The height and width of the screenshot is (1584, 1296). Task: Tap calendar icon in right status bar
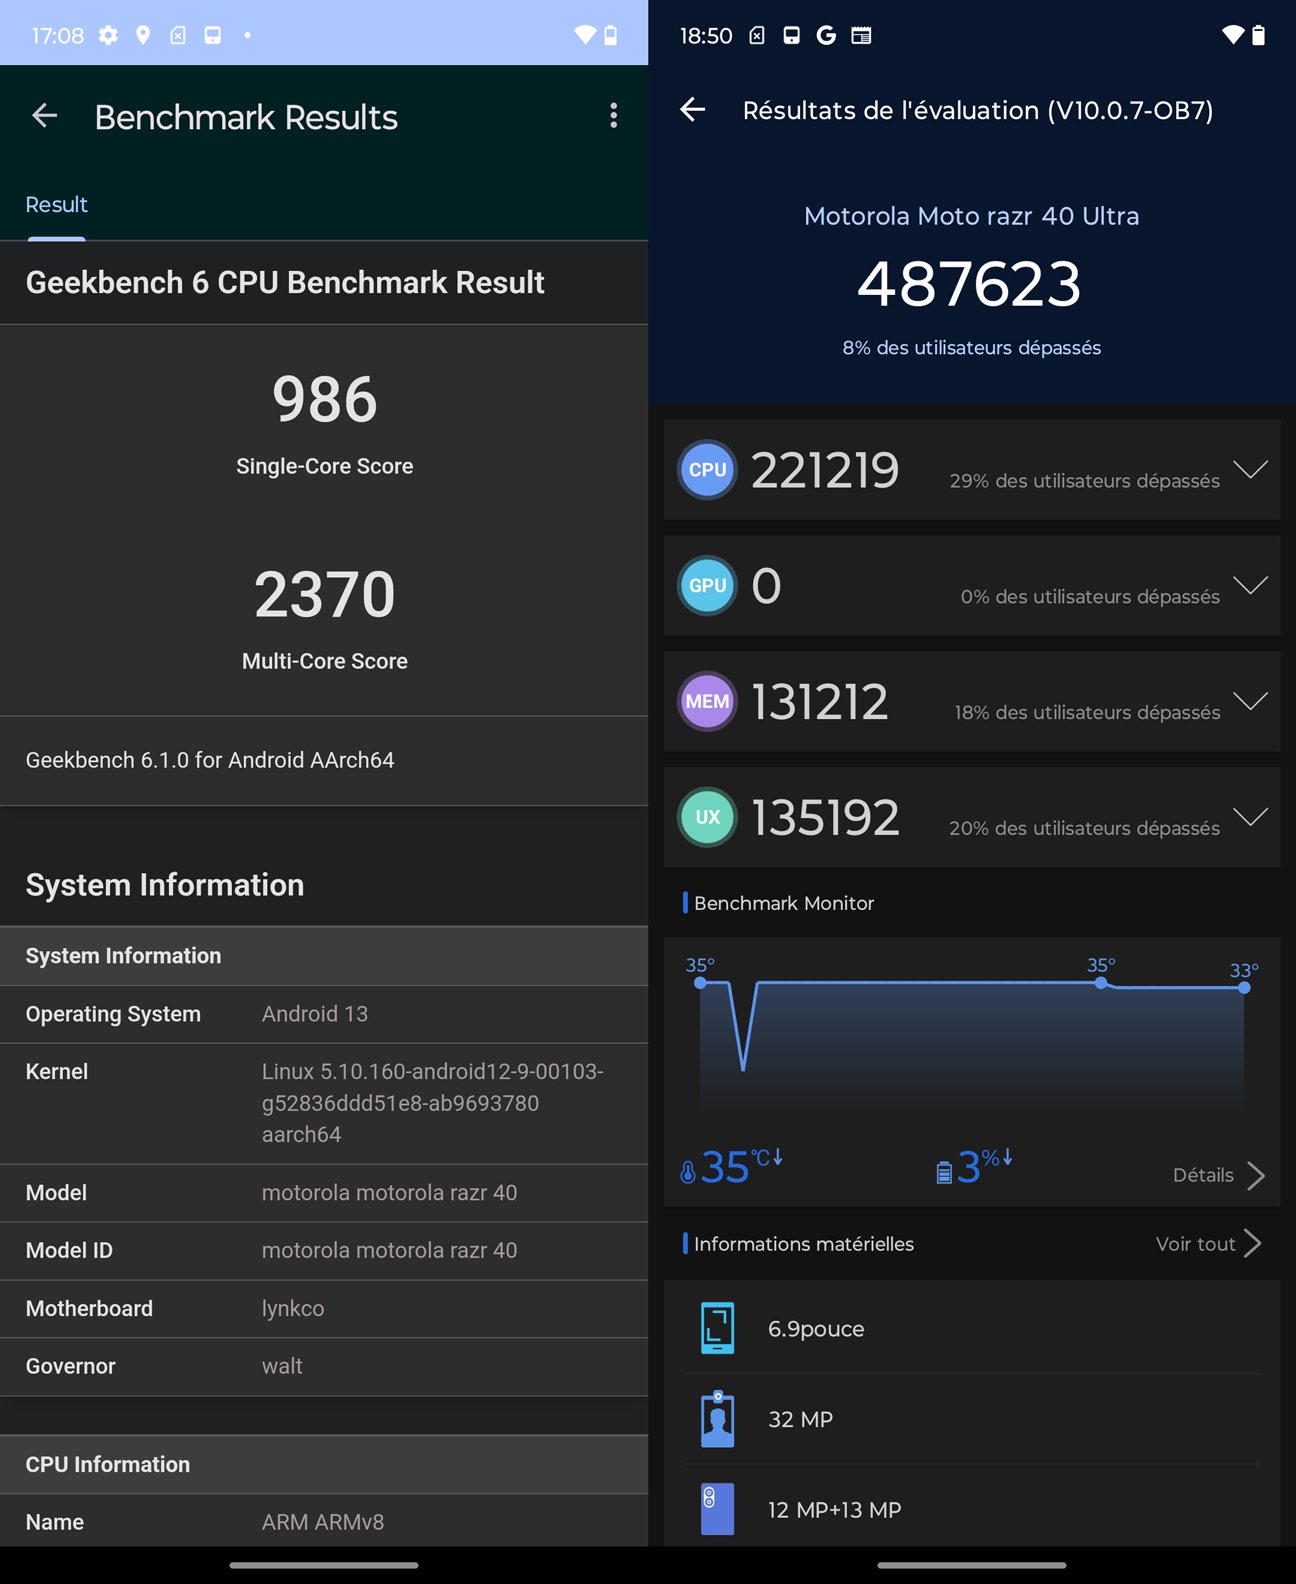pyautogui.click(x=861, y=35)
